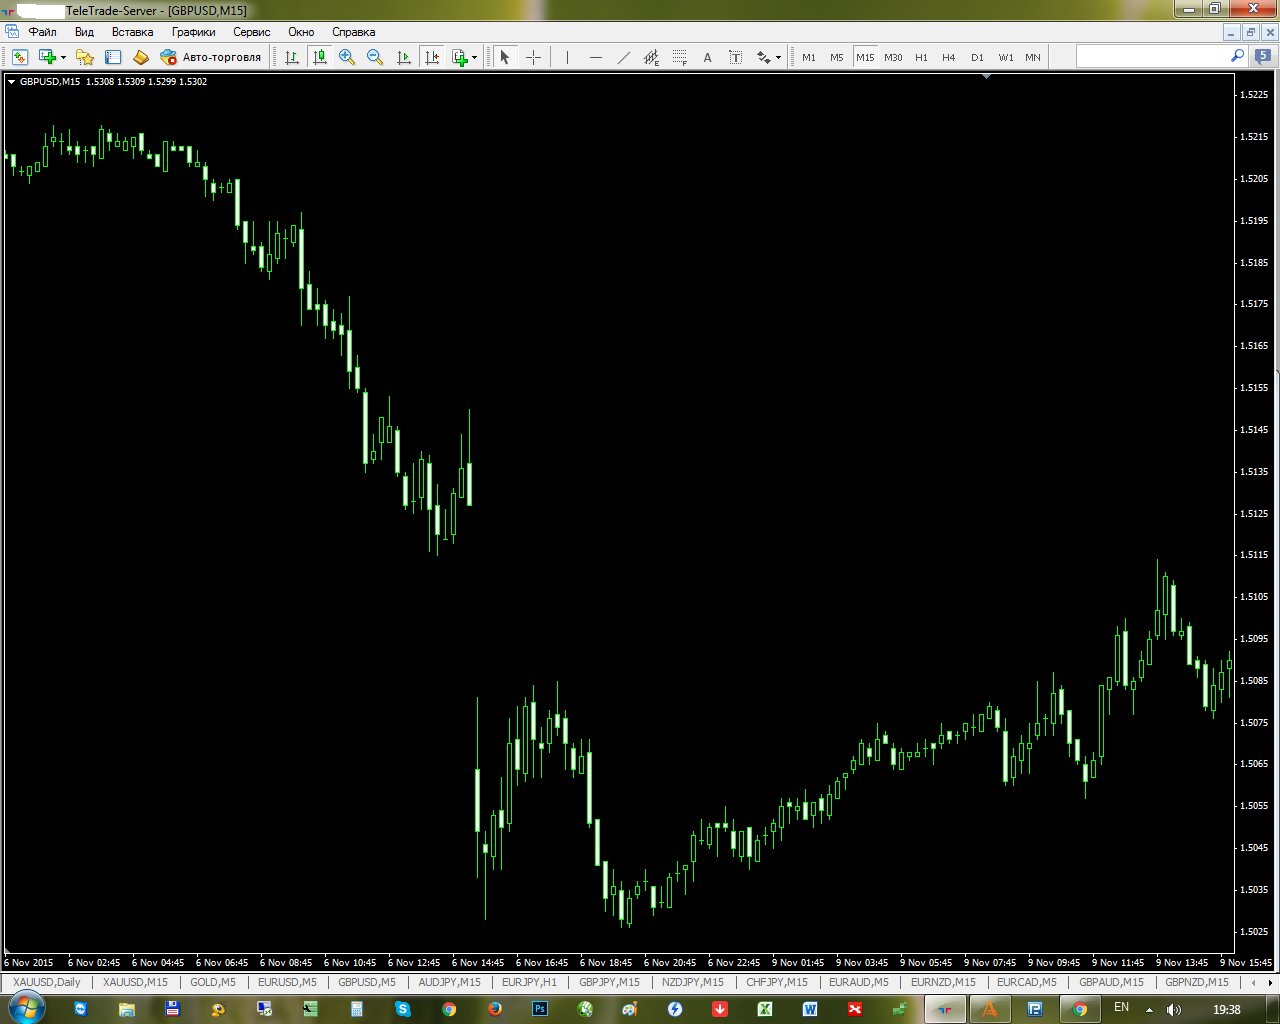Switch timeframe to D1

(977, 57)
